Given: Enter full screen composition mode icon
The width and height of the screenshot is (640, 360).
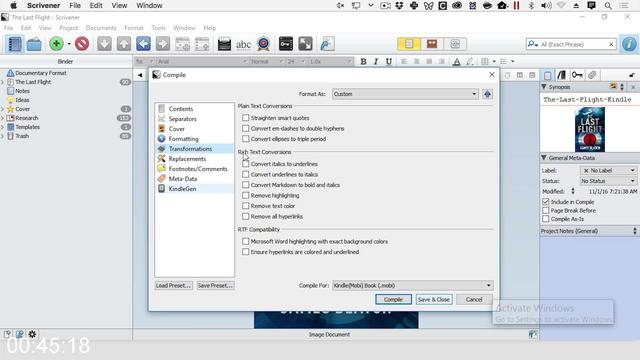Looking at the screenshot, I should (305, 44).
